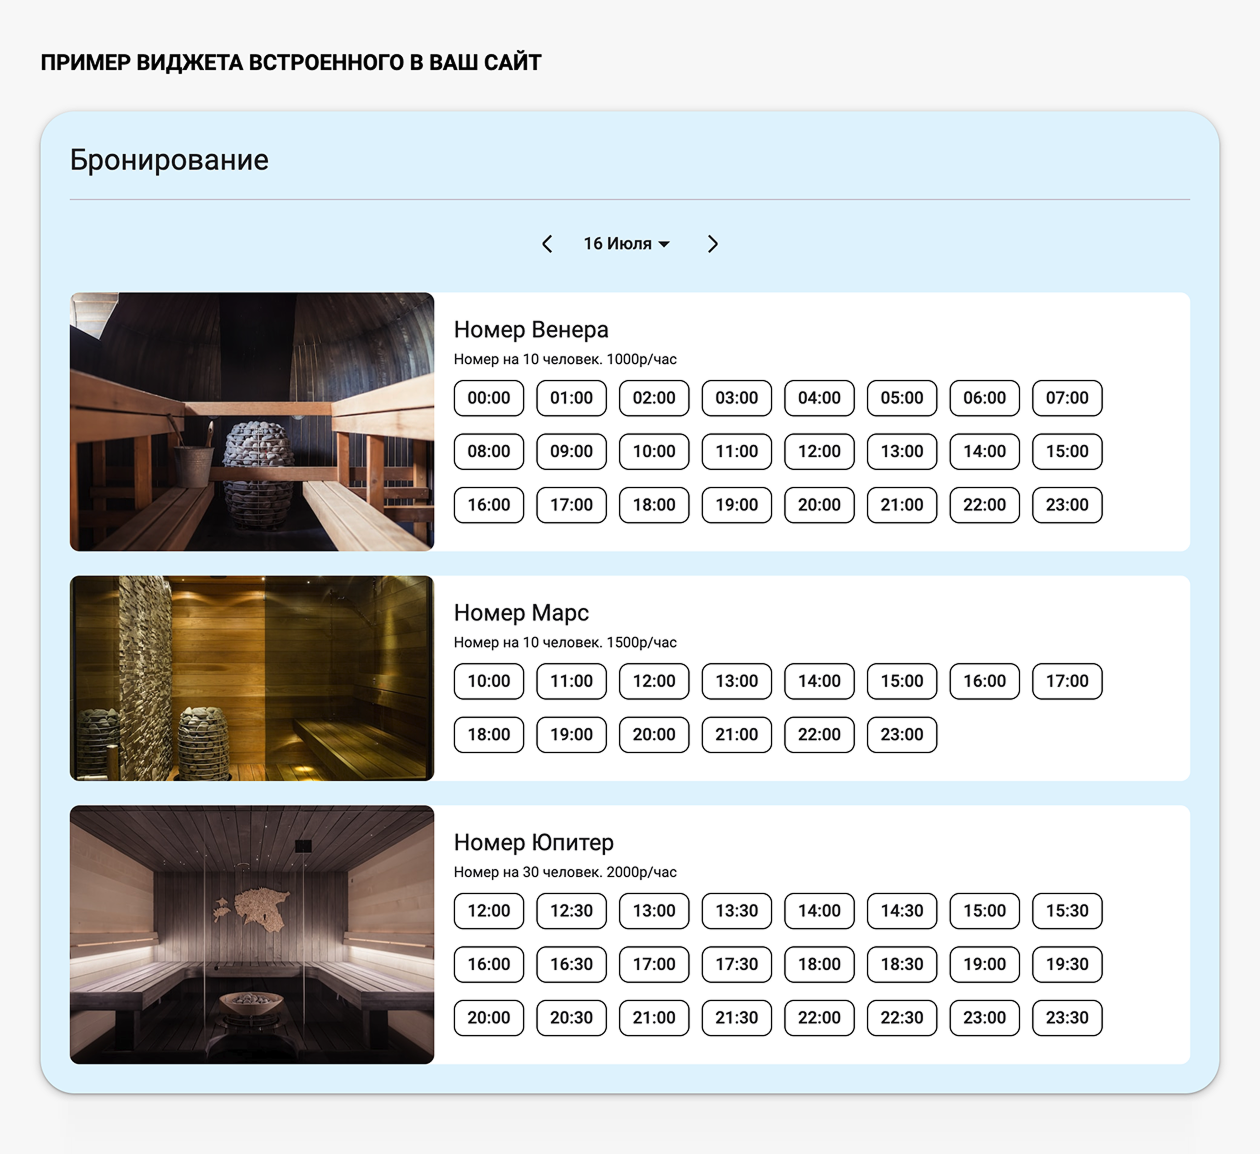The image size is (1260, 1154).
Task: Click the Номер Марс sauna photo
Action: (252, 678)
